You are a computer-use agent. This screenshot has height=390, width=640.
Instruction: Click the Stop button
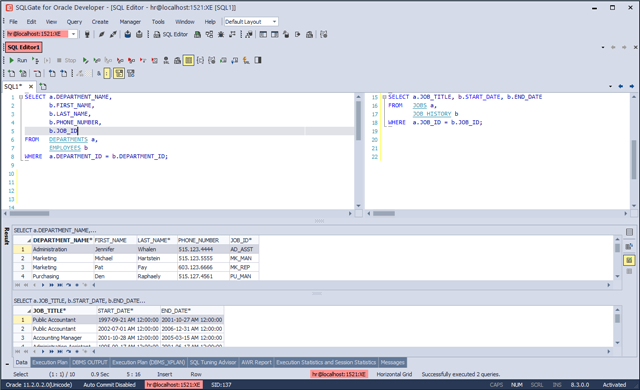coord(67,60)
